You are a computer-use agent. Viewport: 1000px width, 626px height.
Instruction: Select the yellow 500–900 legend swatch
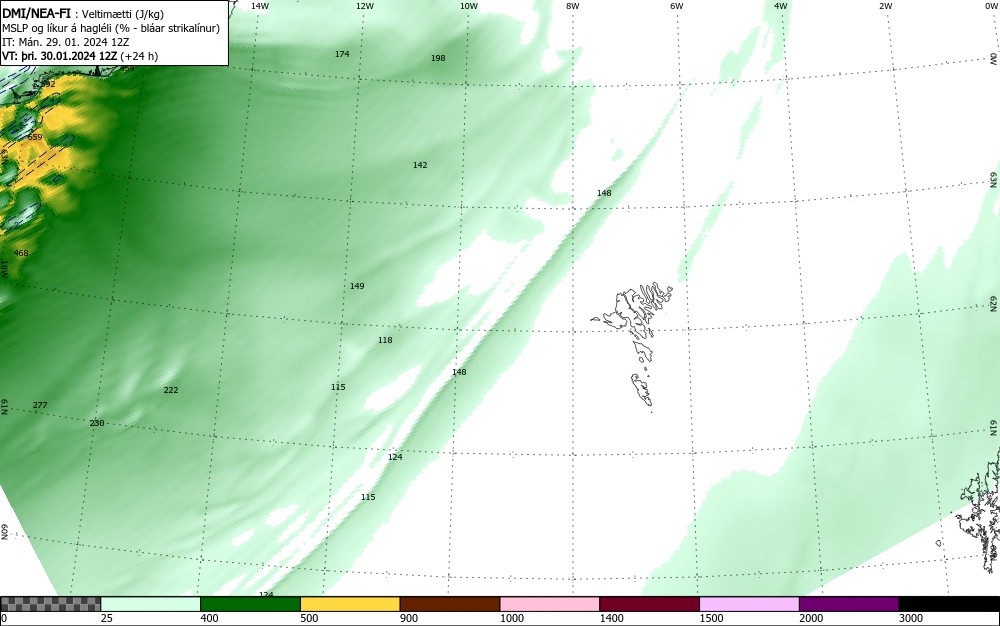350,604
